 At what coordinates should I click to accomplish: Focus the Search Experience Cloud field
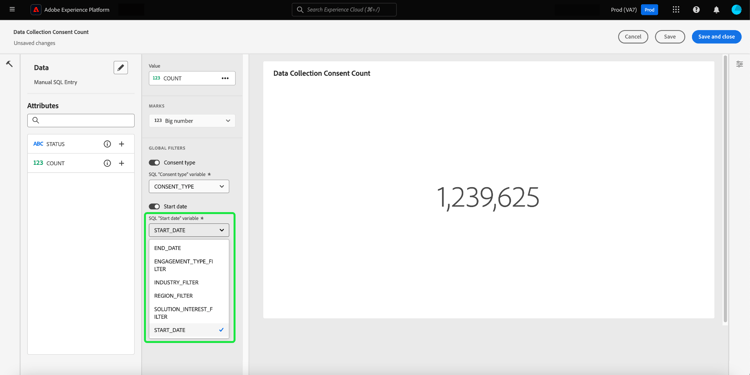click(x=344, y=10)
